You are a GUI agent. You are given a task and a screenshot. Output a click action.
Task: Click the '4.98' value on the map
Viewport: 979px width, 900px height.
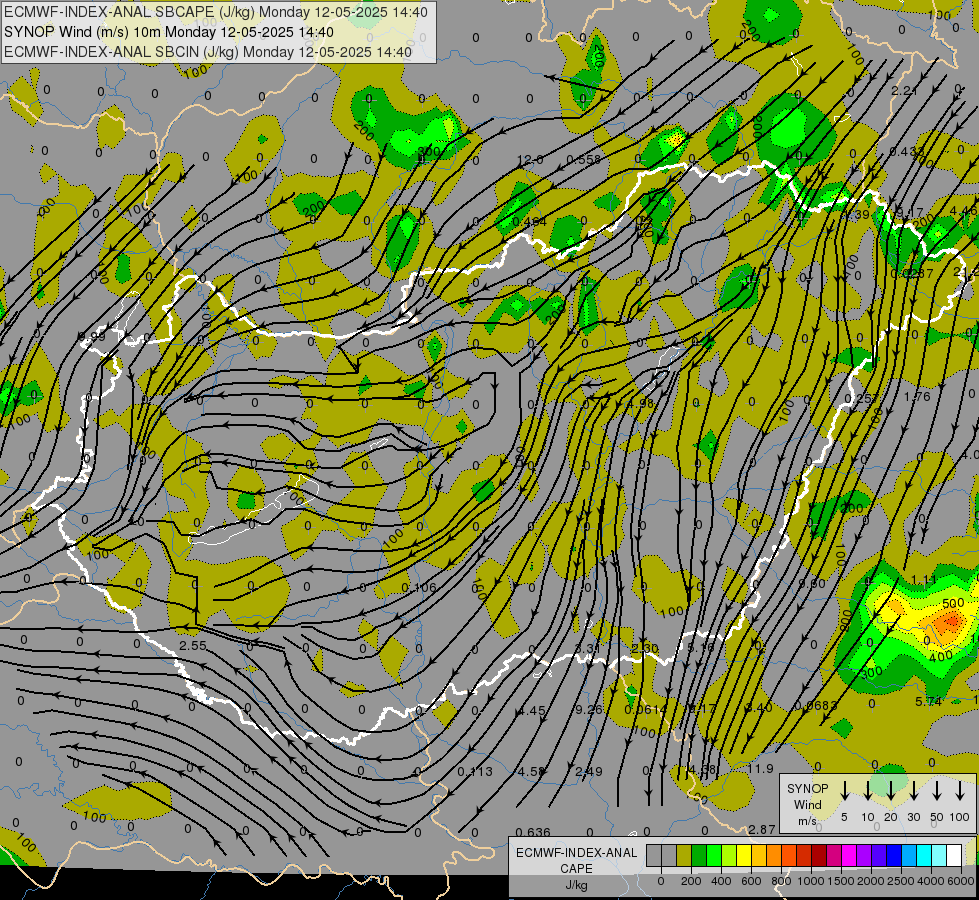tap(641, 404)
